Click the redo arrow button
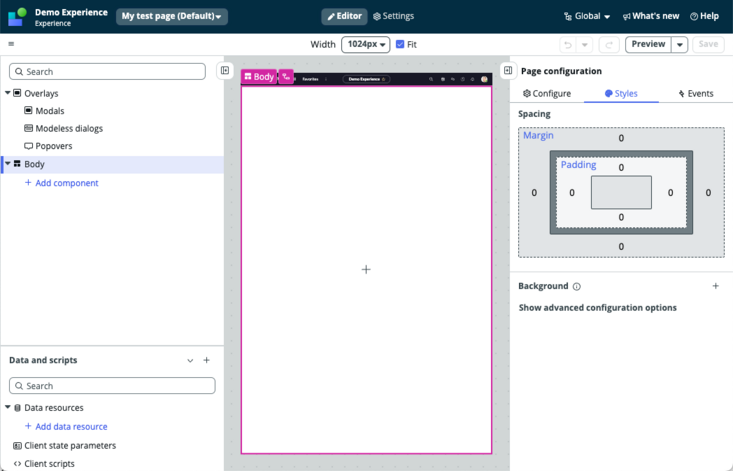This screenshot has width=733, height=471. tap(609, 44)
